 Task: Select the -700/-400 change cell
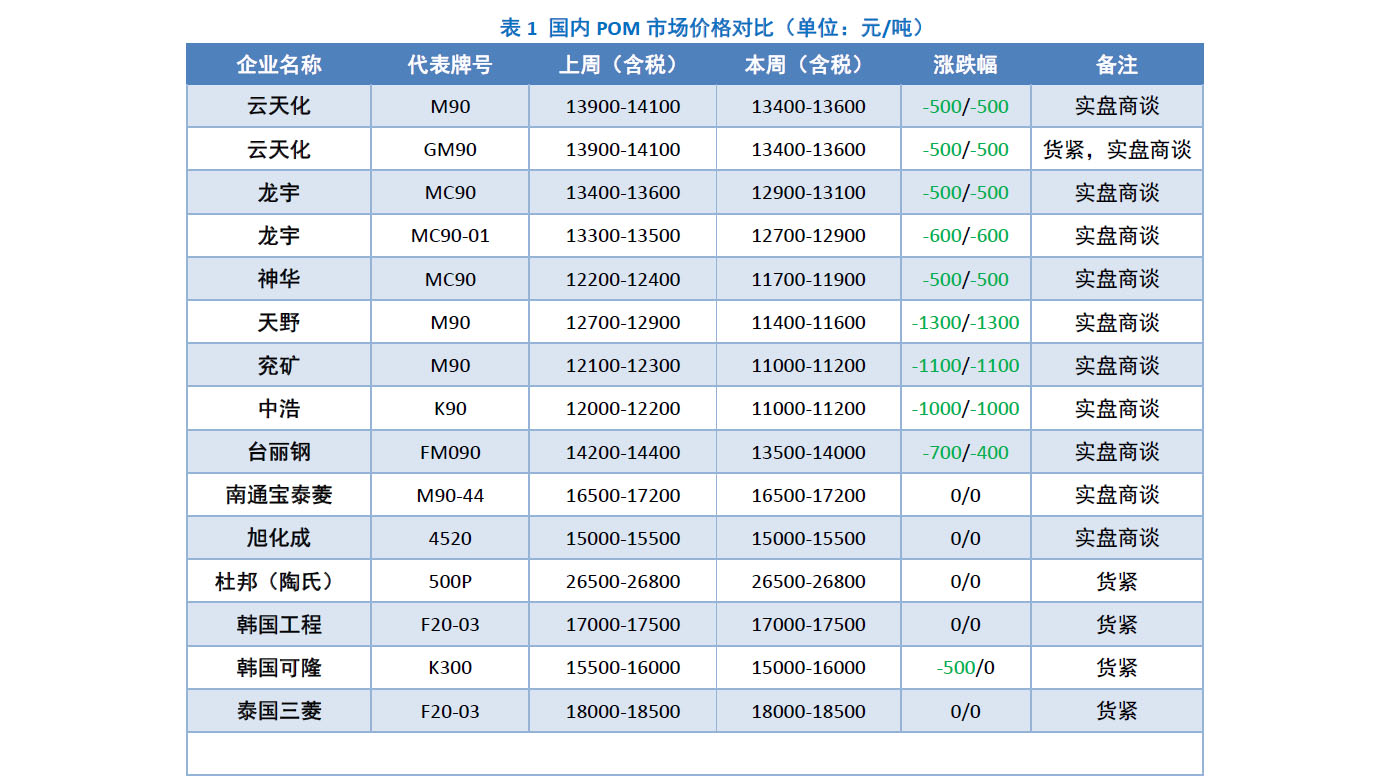965,452
